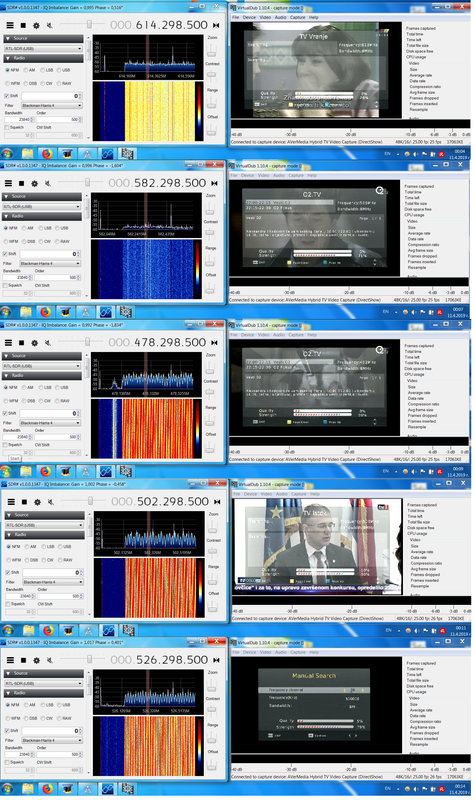Image resolution: width=475 pixels, height=800 pixels.
Task: Enable Squelch in the SDR# 582.298.500 window
Action: tap(5, 286)
